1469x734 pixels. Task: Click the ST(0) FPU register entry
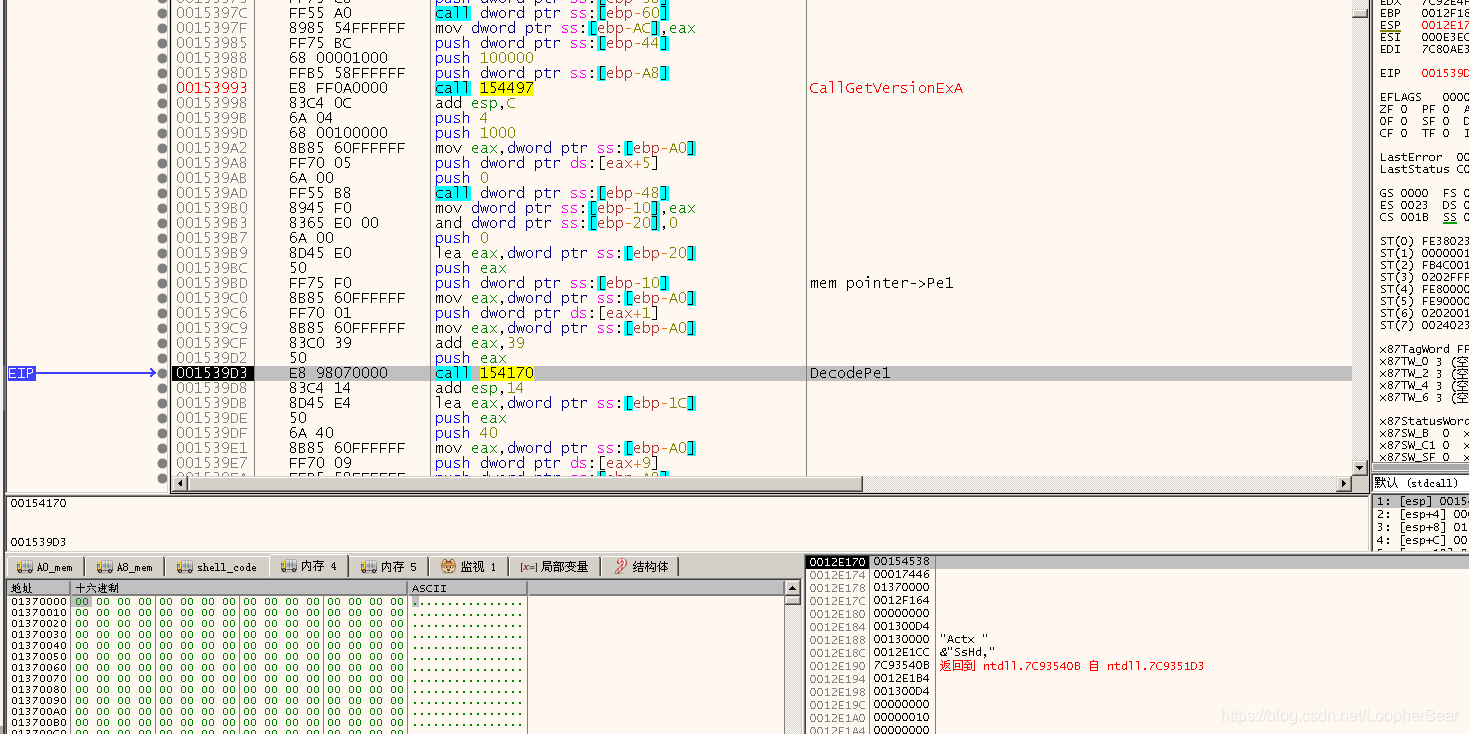(x=1395, y=241)
